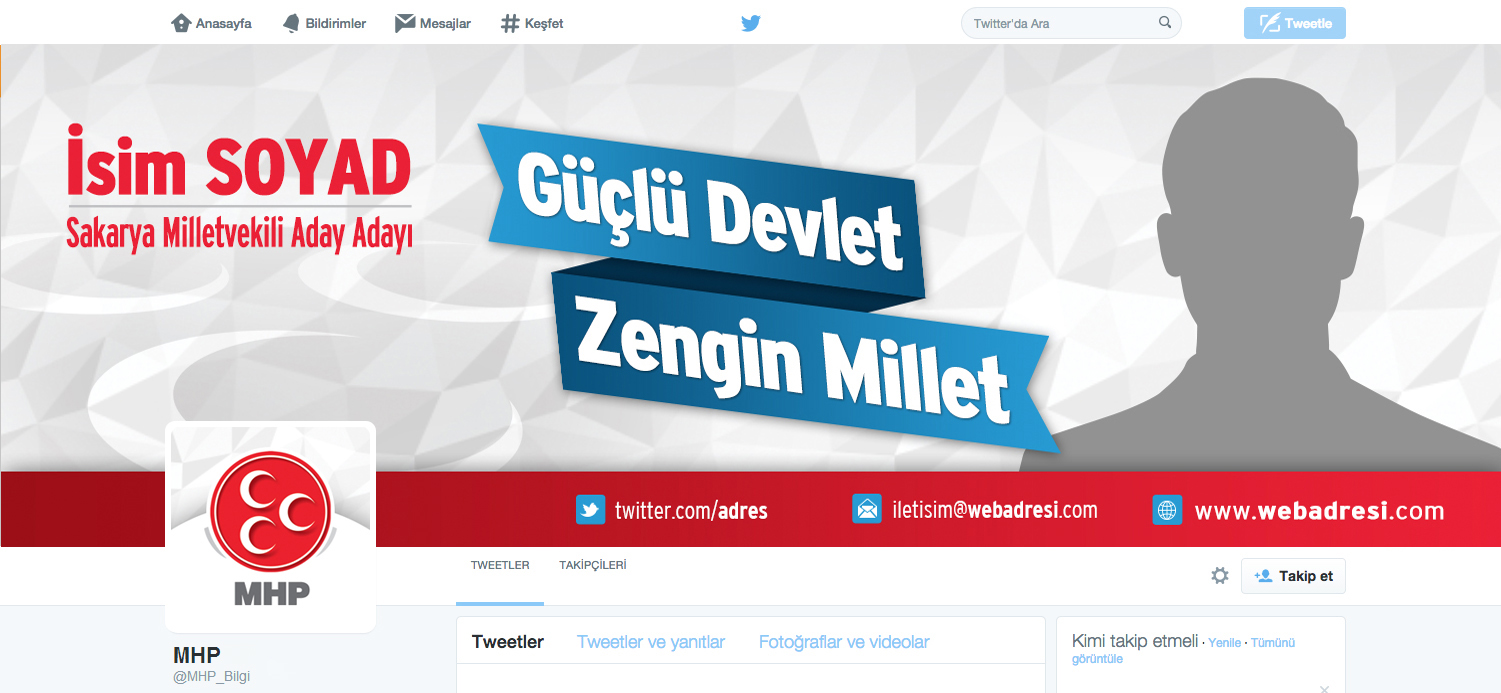Select the TWEETLER profile tab
The width and height of the screenshot is (1501, 693).
[500, 565]
